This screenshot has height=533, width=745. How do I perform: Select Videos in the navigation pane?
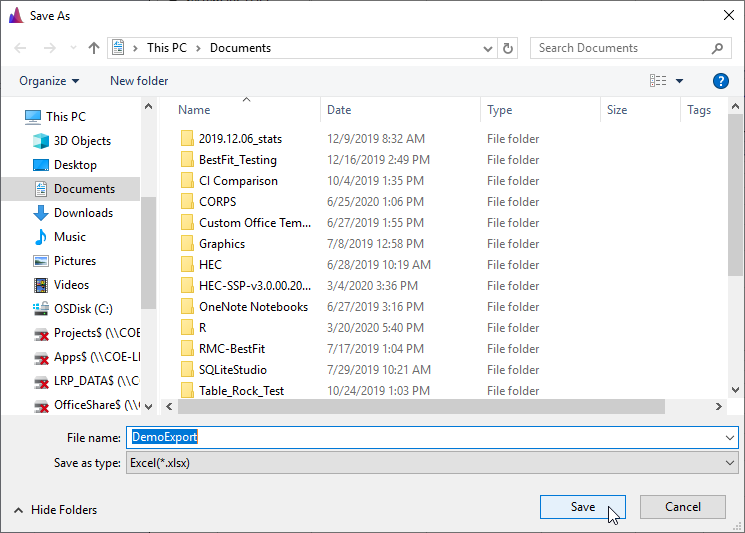pos(61,285)
